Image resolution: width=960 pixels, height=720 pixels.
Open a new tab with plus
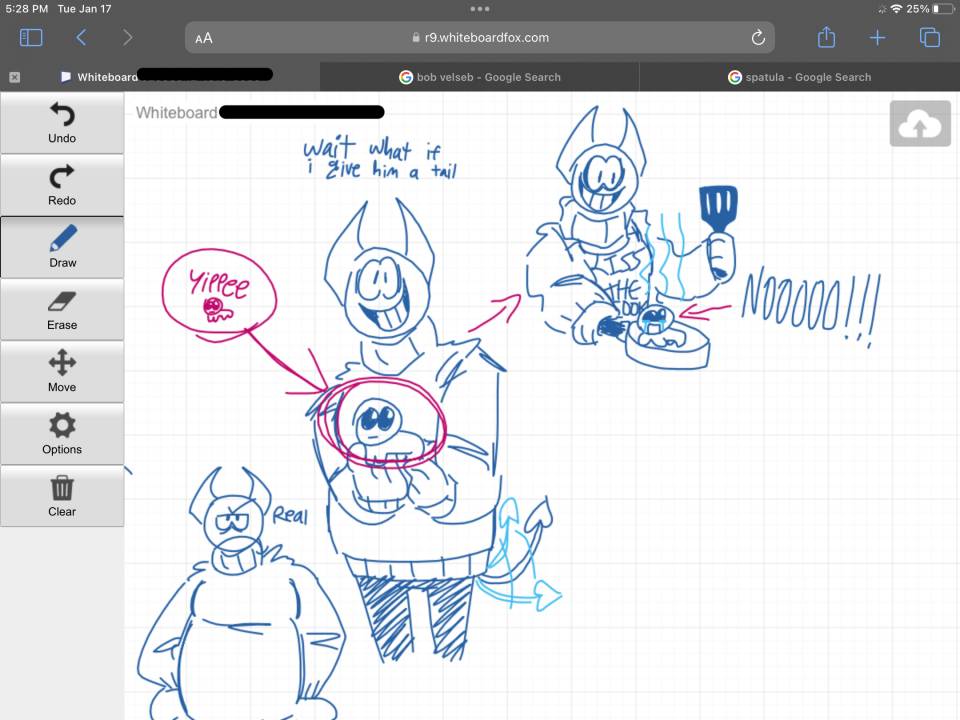click(877, 38)
